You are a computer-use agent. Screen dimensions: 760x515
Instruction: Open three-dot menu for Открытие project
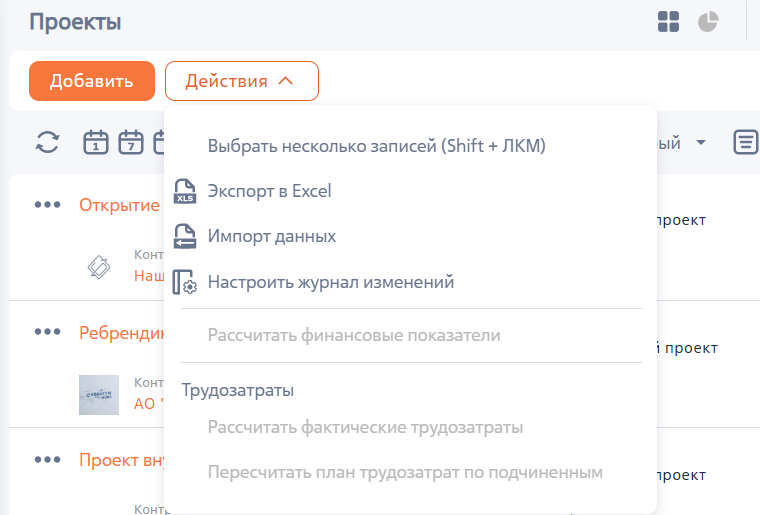(x=48, y=205)
